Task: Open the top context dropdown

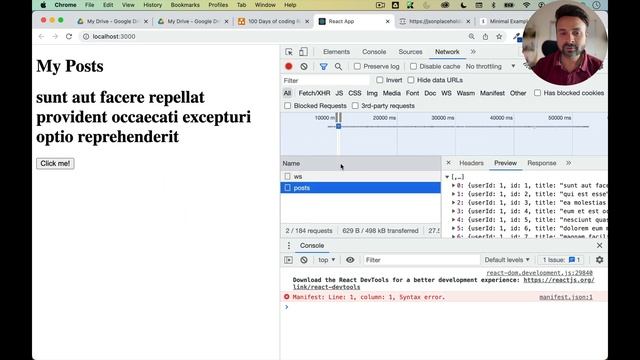Action: [x=327, y=260]
